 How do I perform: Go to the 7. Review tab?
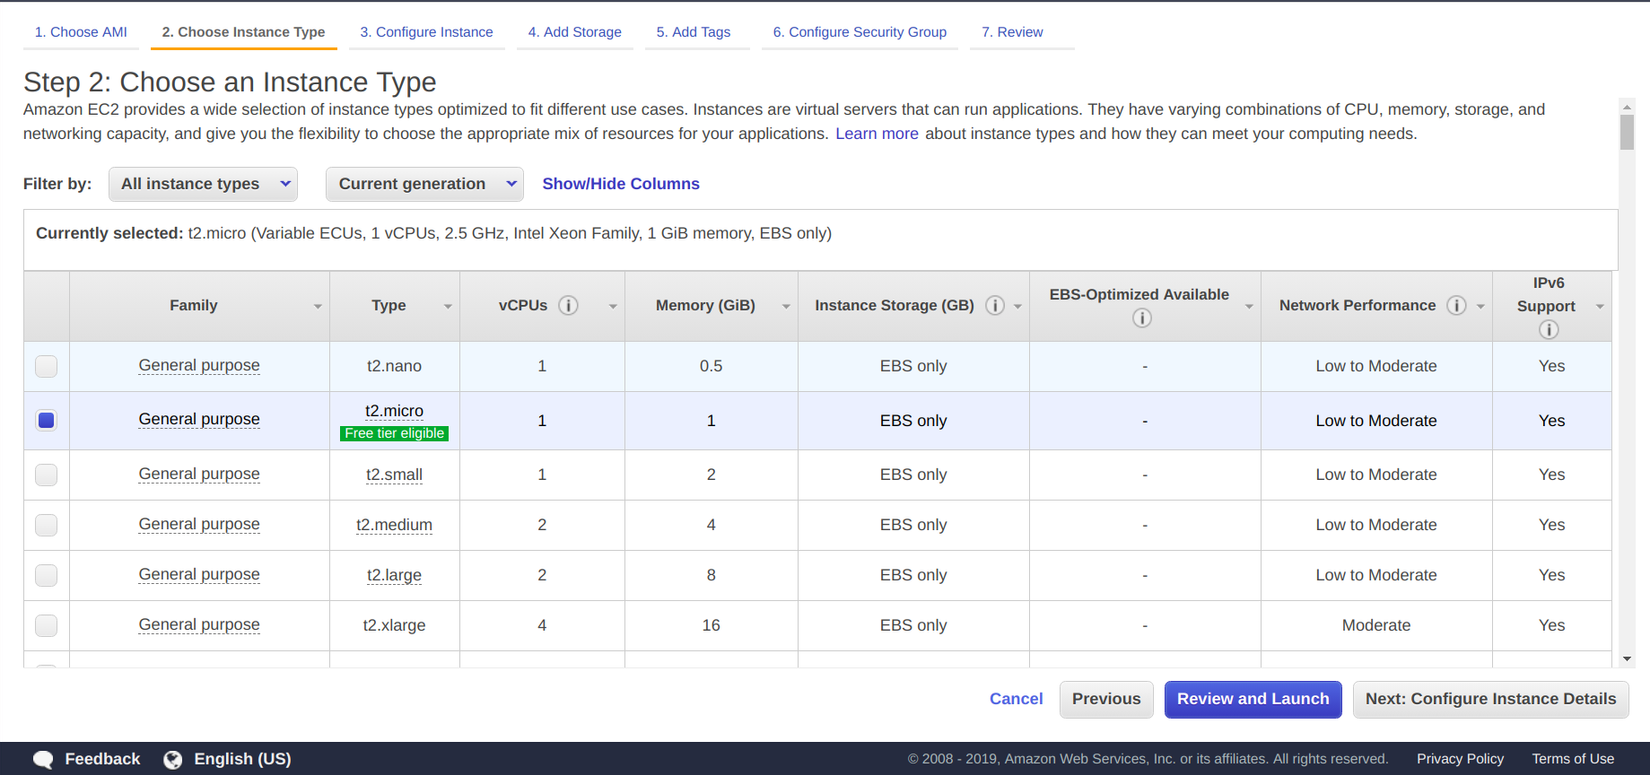(x=1012, y=32)
